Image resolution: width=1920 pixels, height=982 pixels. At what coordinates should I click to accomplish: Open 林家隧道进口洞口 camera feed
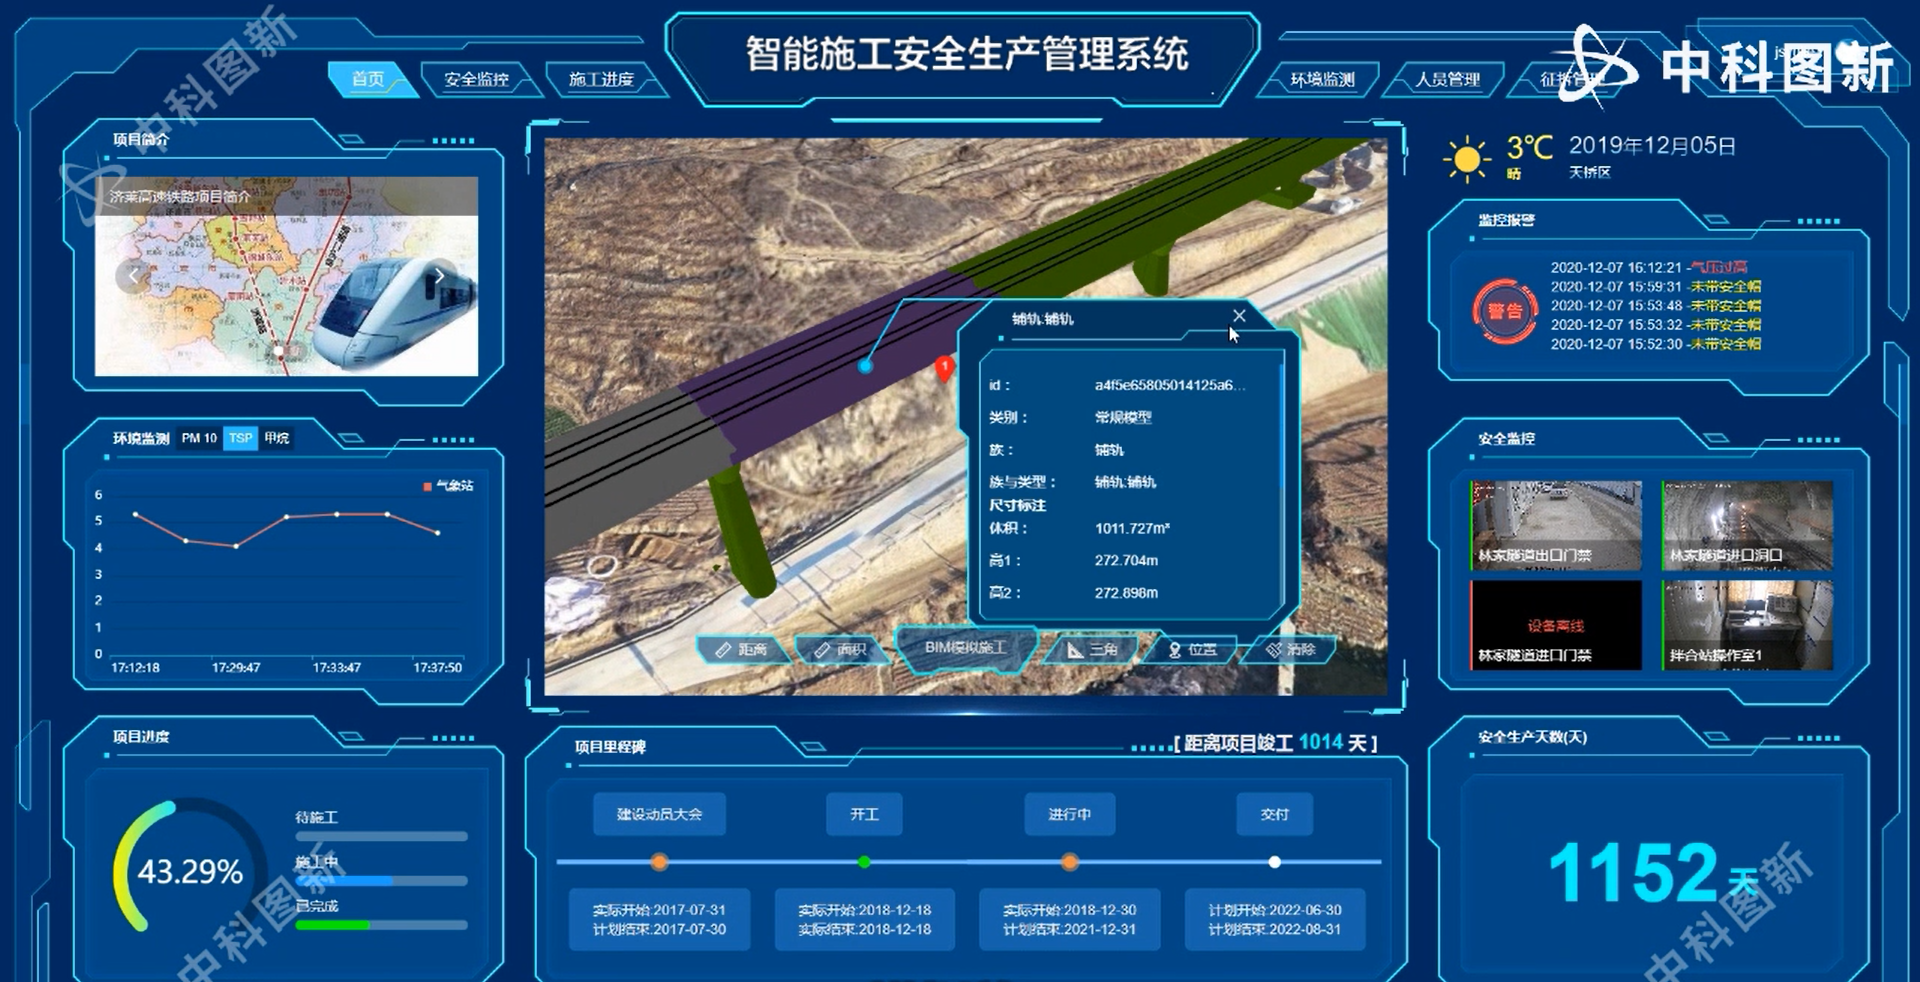click(x=1747, y=525)
